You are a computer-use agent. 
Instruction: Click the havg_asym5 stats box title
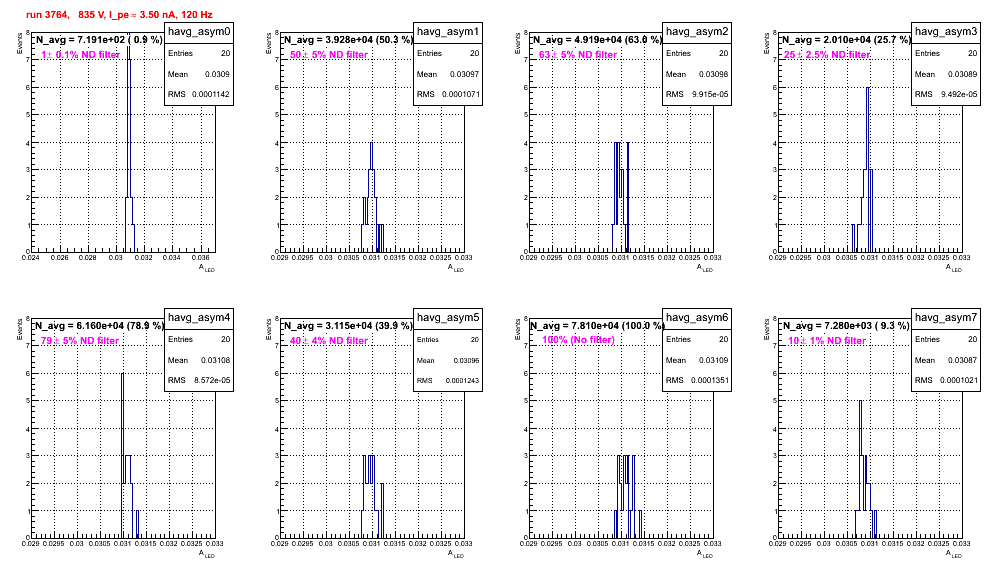pos(448,318)
